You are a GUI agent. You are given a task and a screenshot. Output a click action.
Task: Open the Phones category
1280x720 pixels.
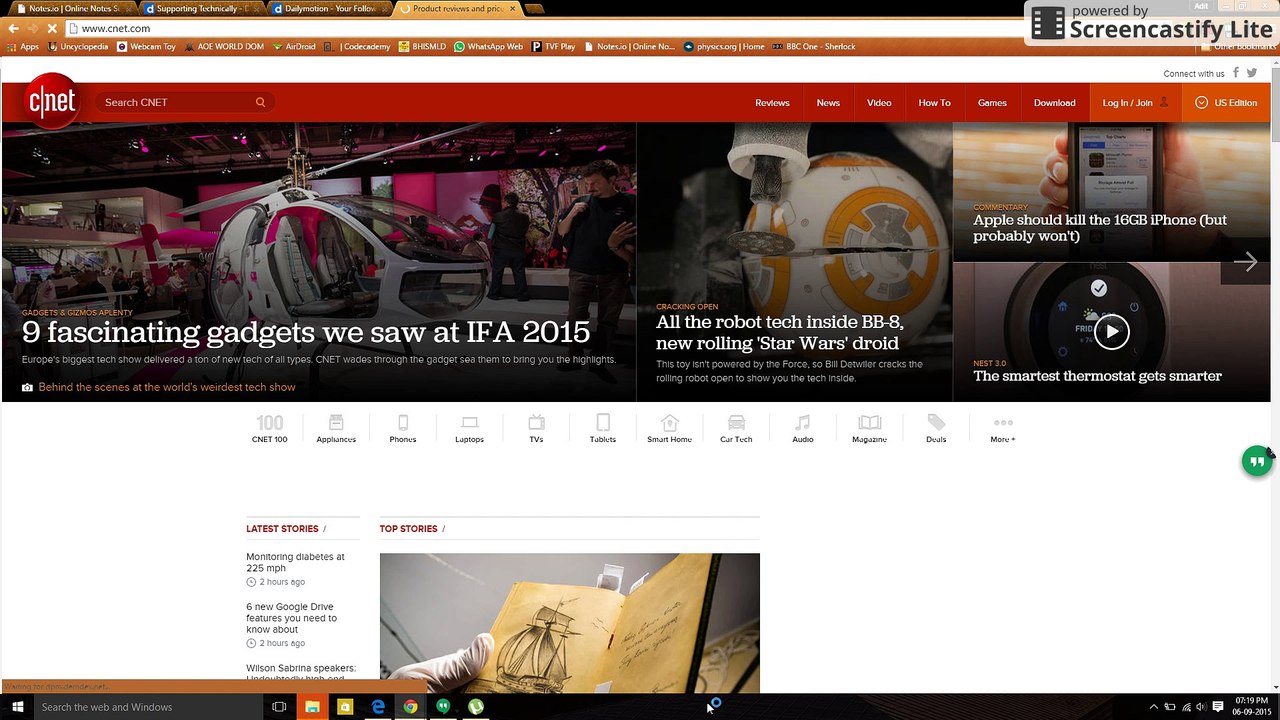[x=403, y=429]
